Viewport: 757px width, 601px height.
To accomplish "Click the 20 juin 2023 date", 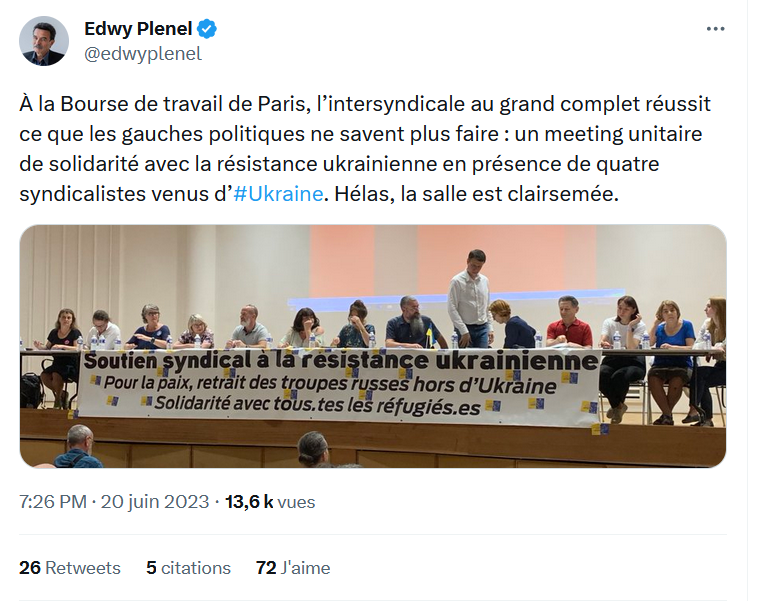I will [154, 502].
